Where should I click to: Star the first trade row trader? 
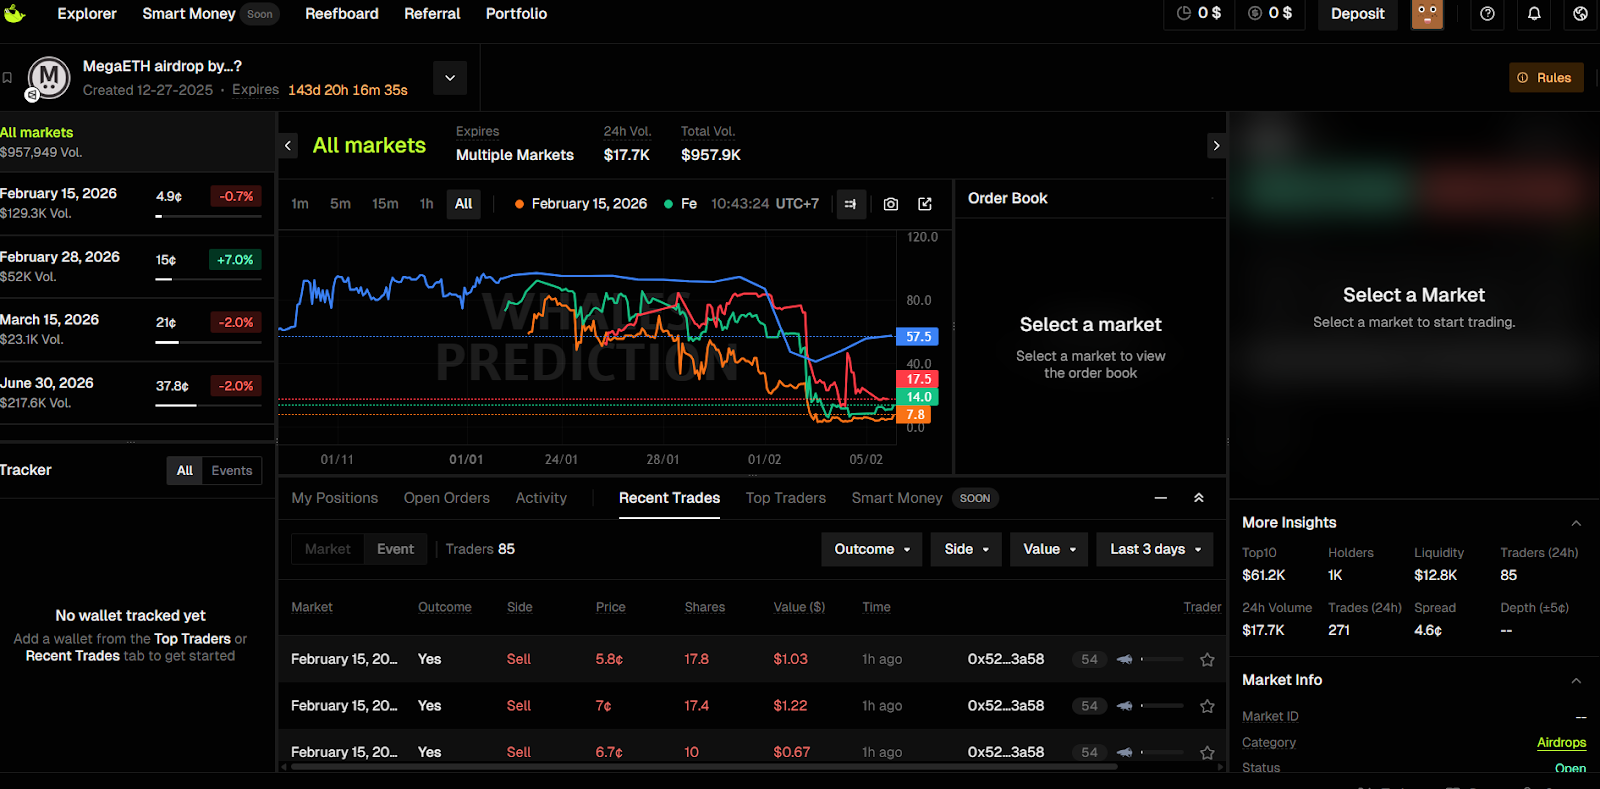1207,660
